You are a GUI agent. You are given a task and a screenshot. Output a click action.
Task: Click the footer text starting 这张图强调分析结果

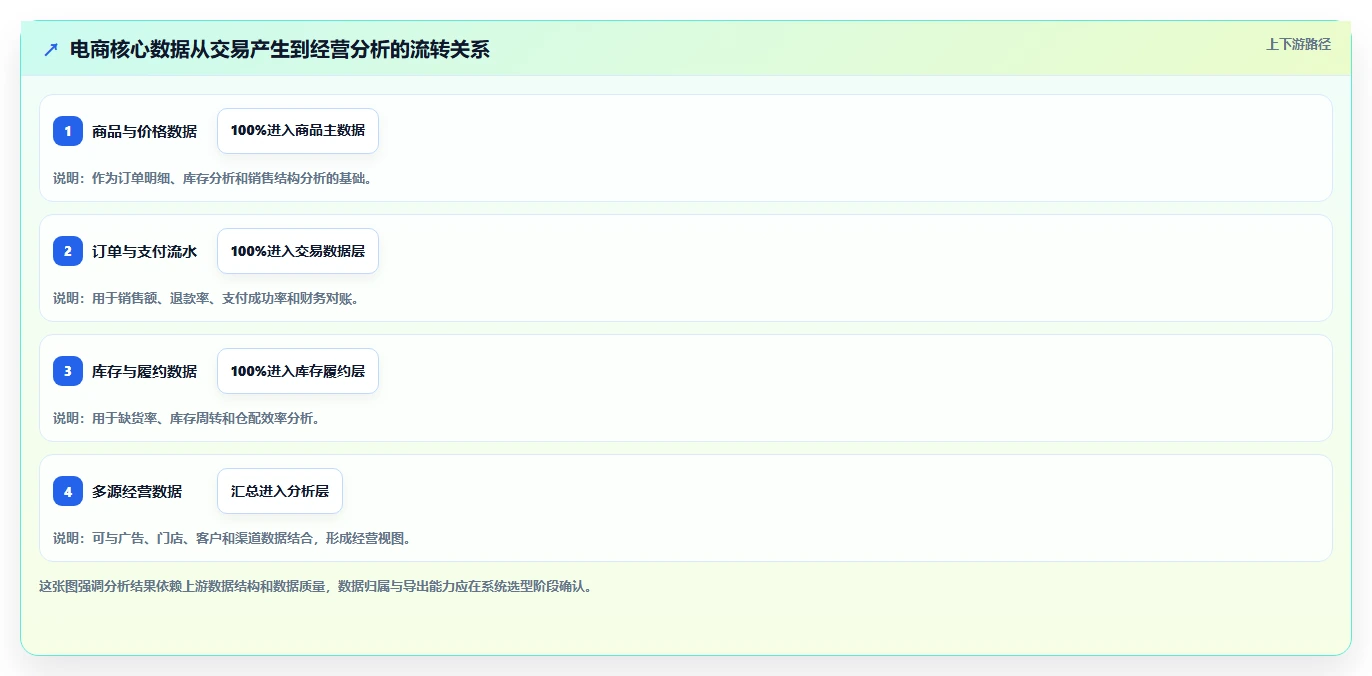click(x=316, y=586)
